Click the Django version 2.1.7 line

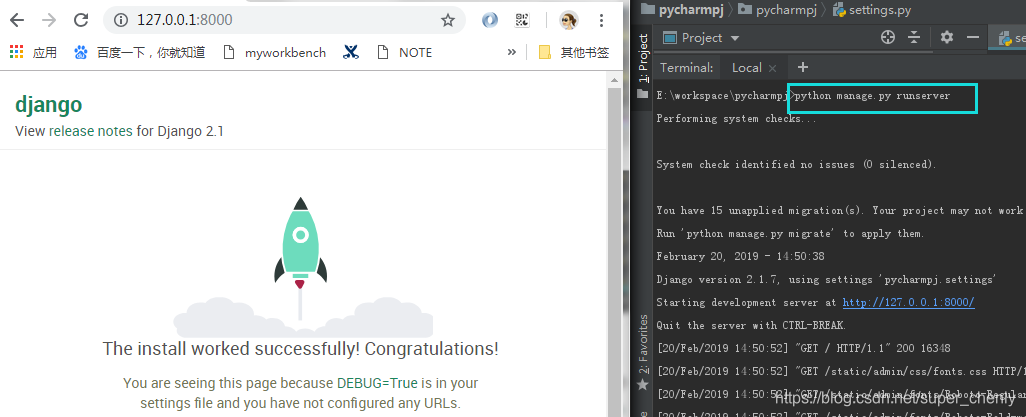click(x=826, y=280)
